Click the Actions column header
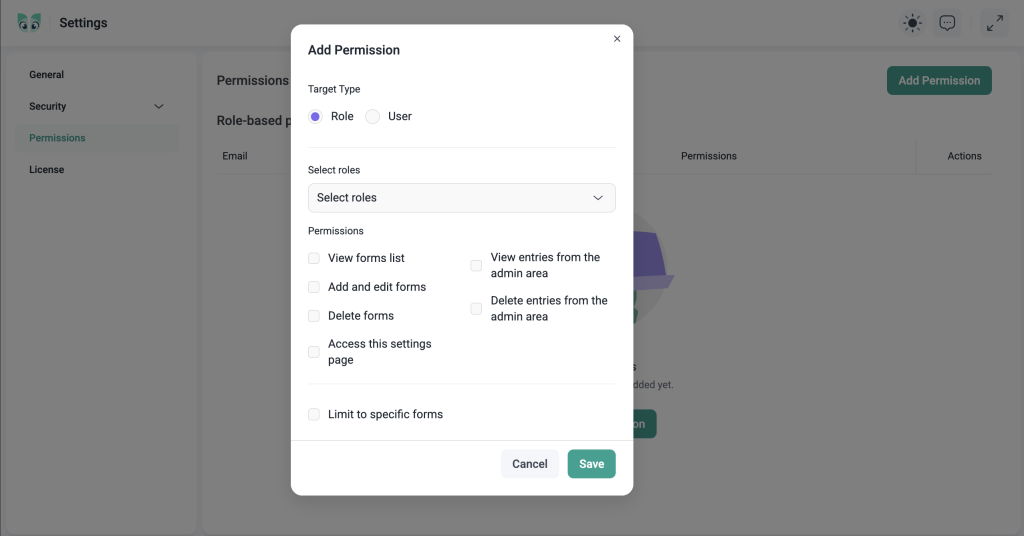Screen dimensions: 1024x536 click(x=964, y=156)
